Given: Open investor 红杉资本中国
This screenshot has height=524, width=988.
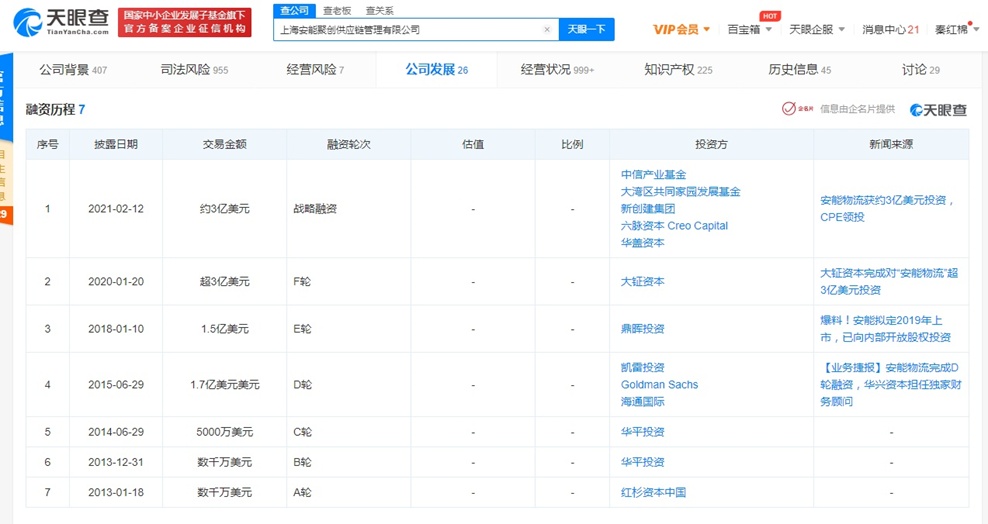Looking at the screenshot, I should point(653,493).
